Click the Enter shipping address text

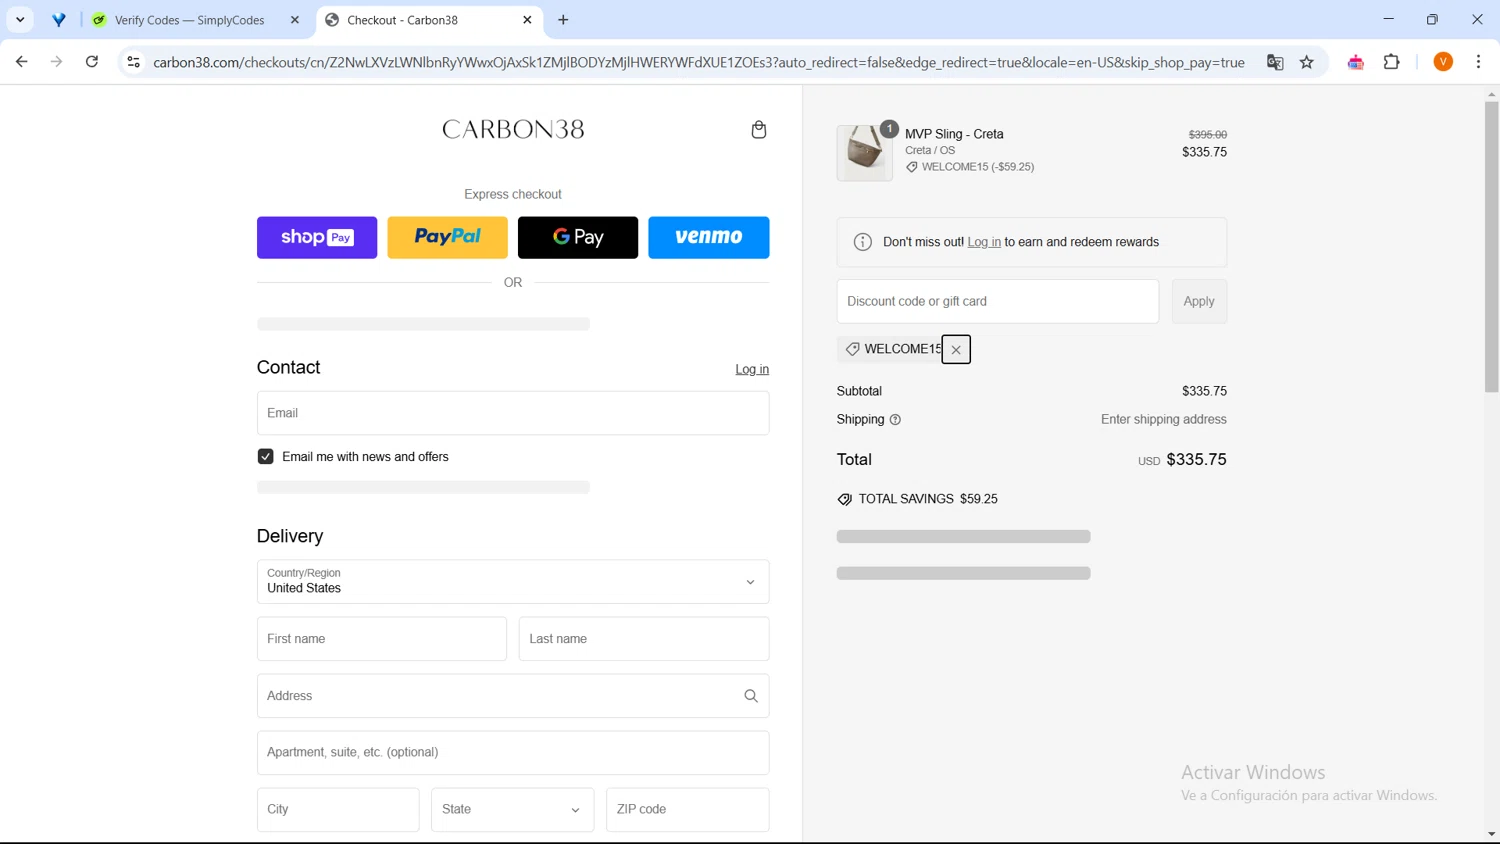[x=1164, y=420]
